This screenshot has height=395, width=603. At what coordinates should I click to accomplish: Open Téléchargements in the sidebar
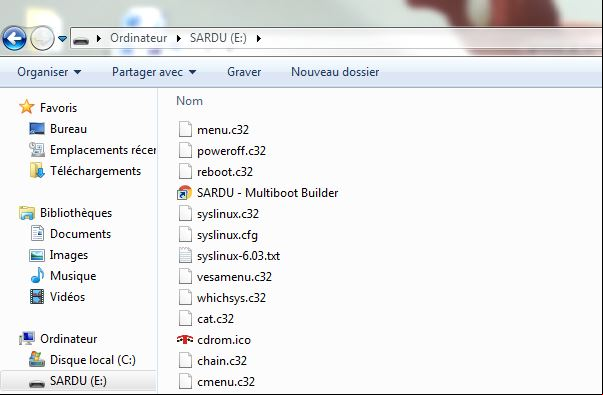pos(95,171)
